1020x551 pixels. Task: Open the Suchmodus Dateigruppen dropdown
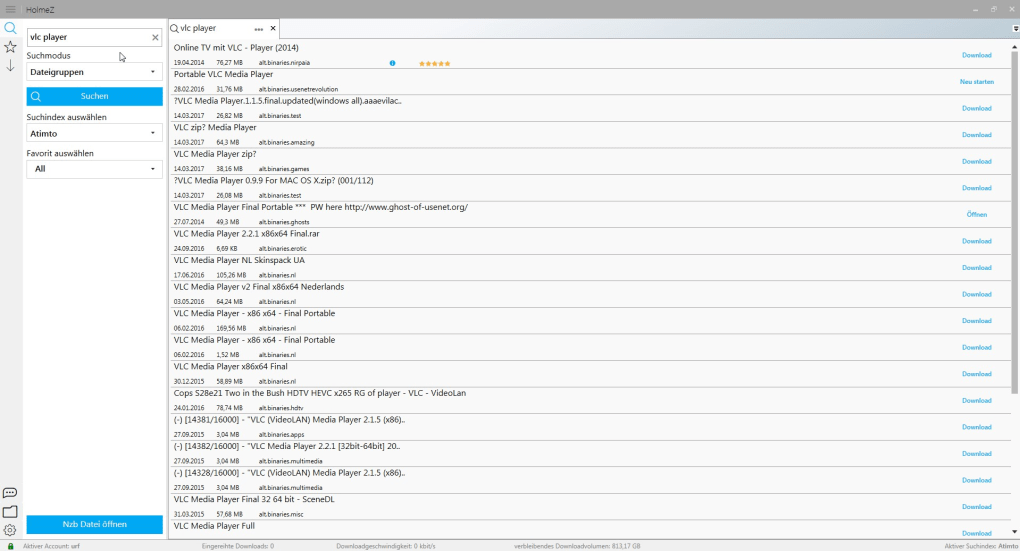coord(94,72)
